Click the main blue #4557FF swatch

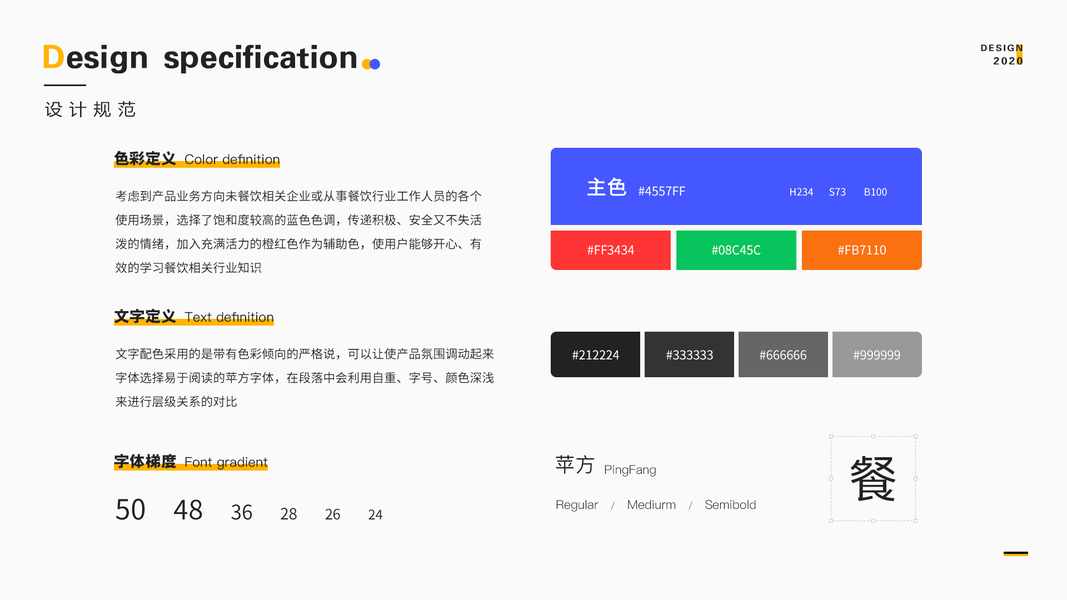pyautogui.click(x=736, y=186)
